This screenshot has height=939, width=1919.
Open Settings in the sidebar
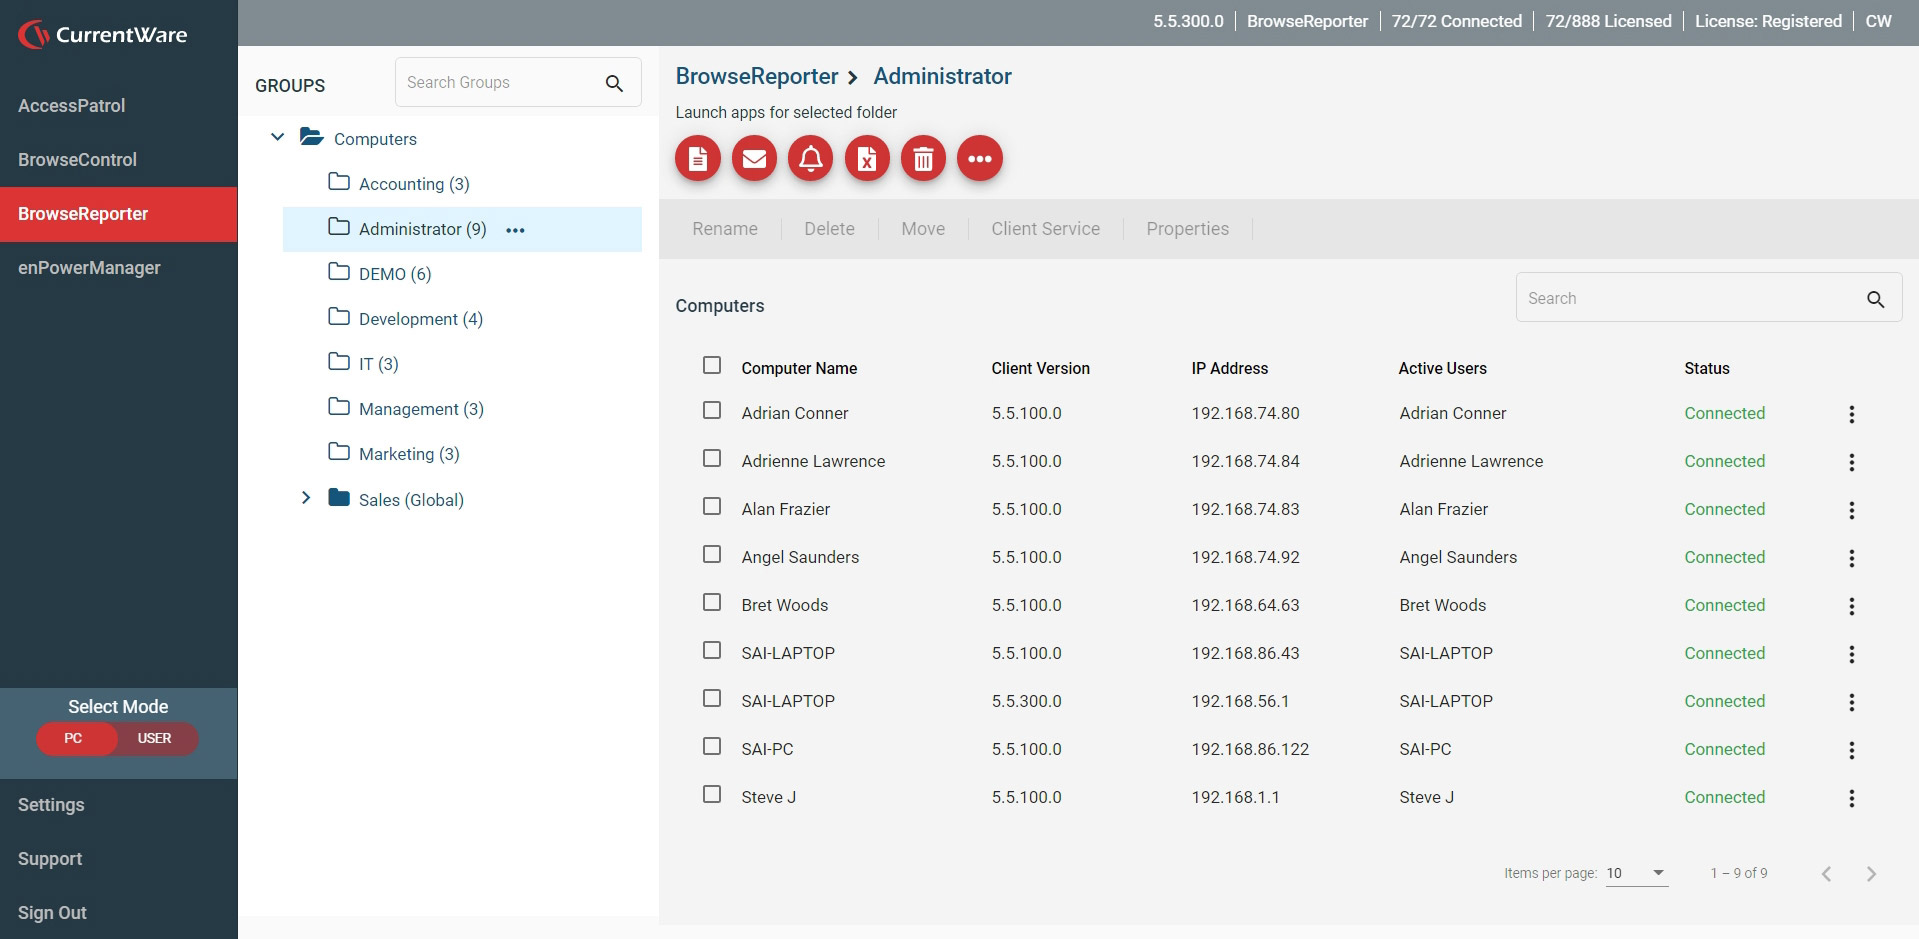coord(51,805)
